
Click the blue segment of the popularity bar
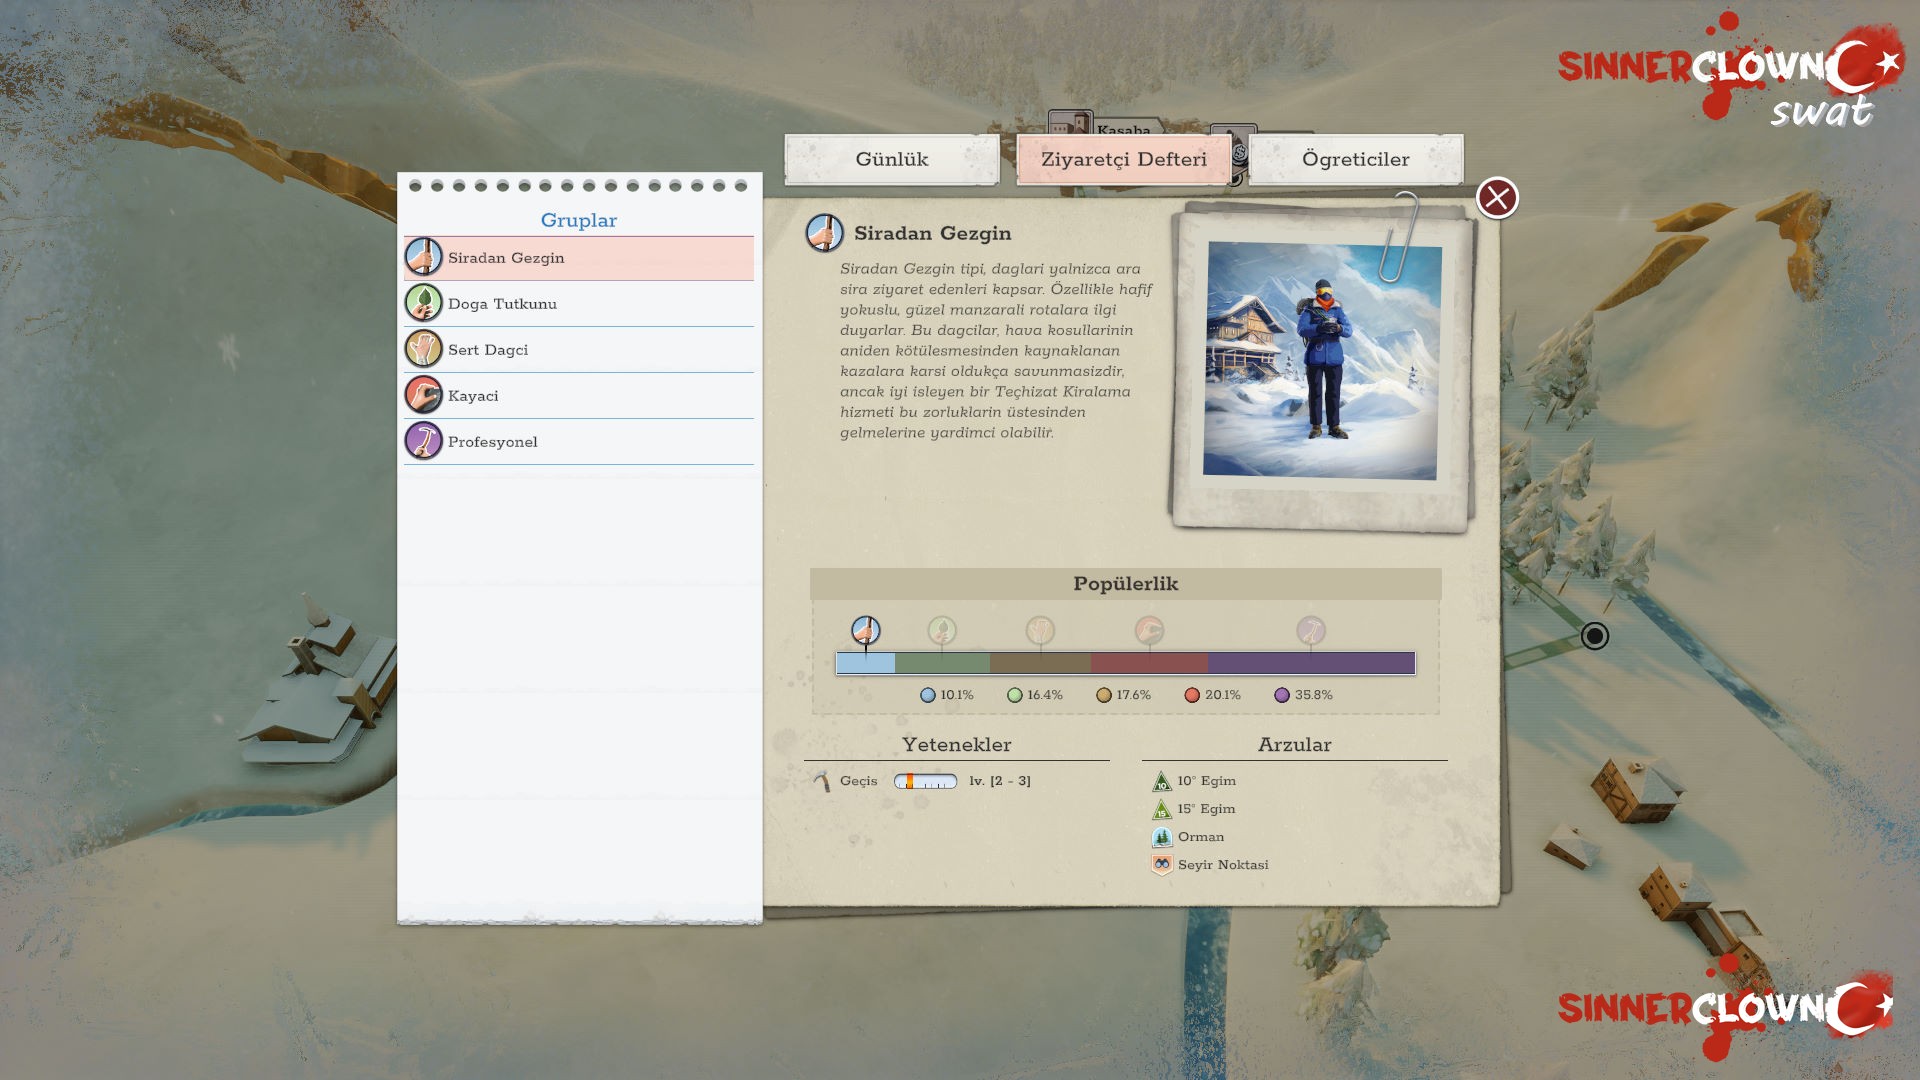click(x=865, y=663)
